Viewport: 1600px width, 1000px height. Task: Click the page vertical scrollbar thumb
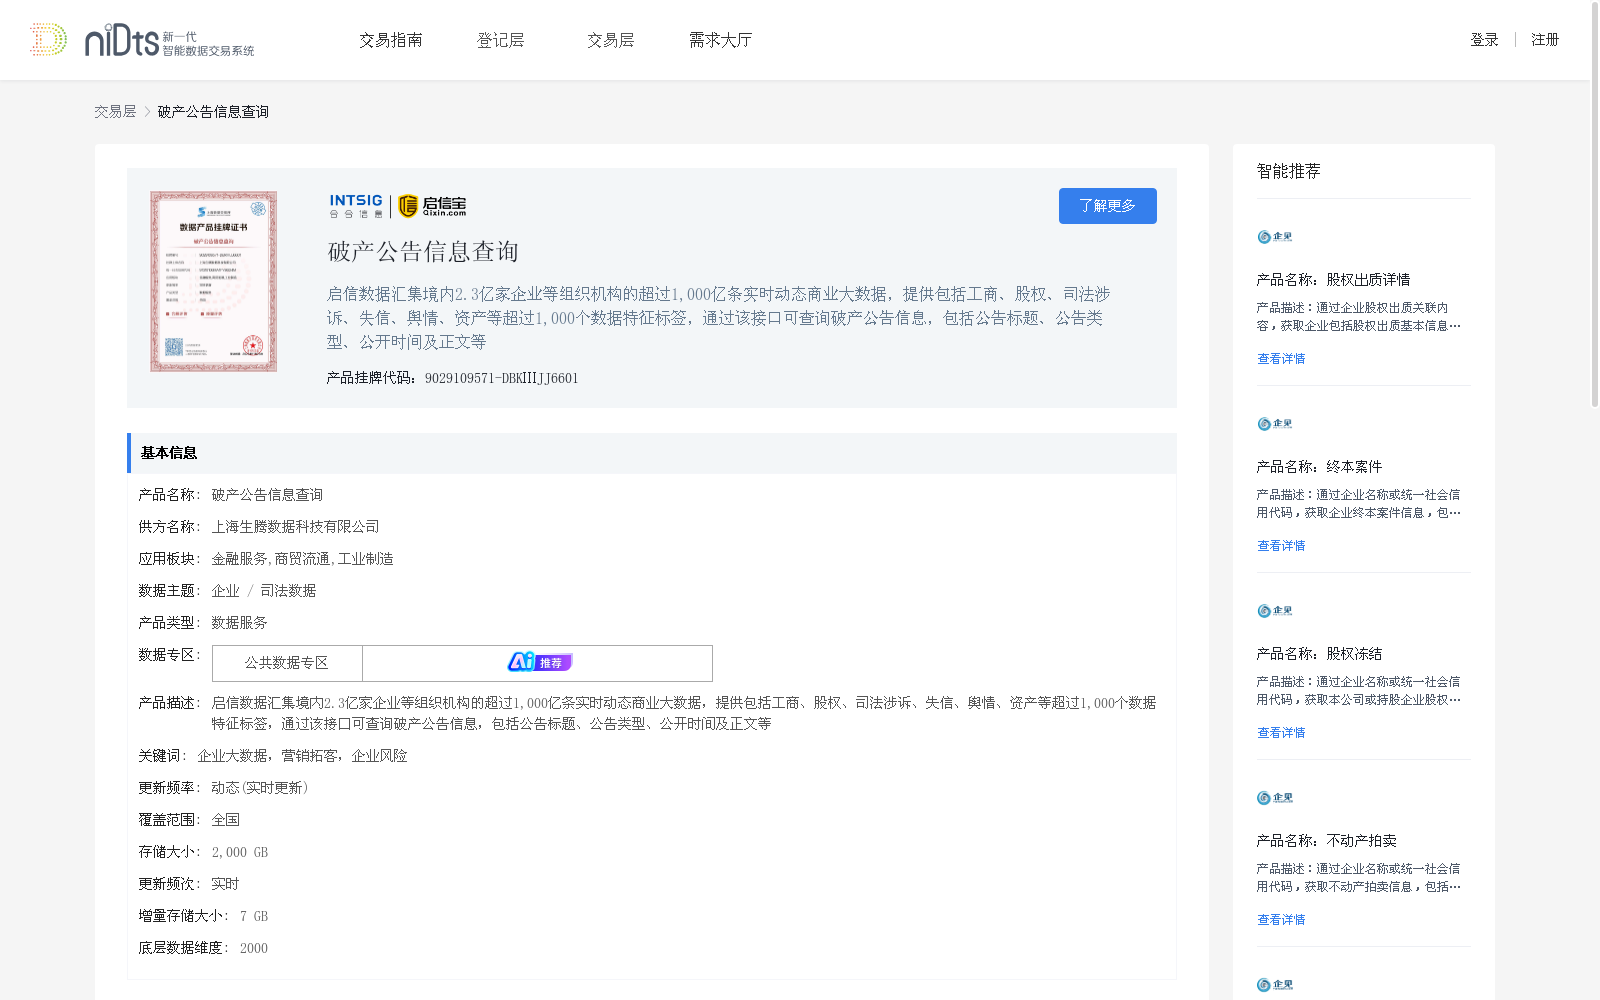[1595, 205]
